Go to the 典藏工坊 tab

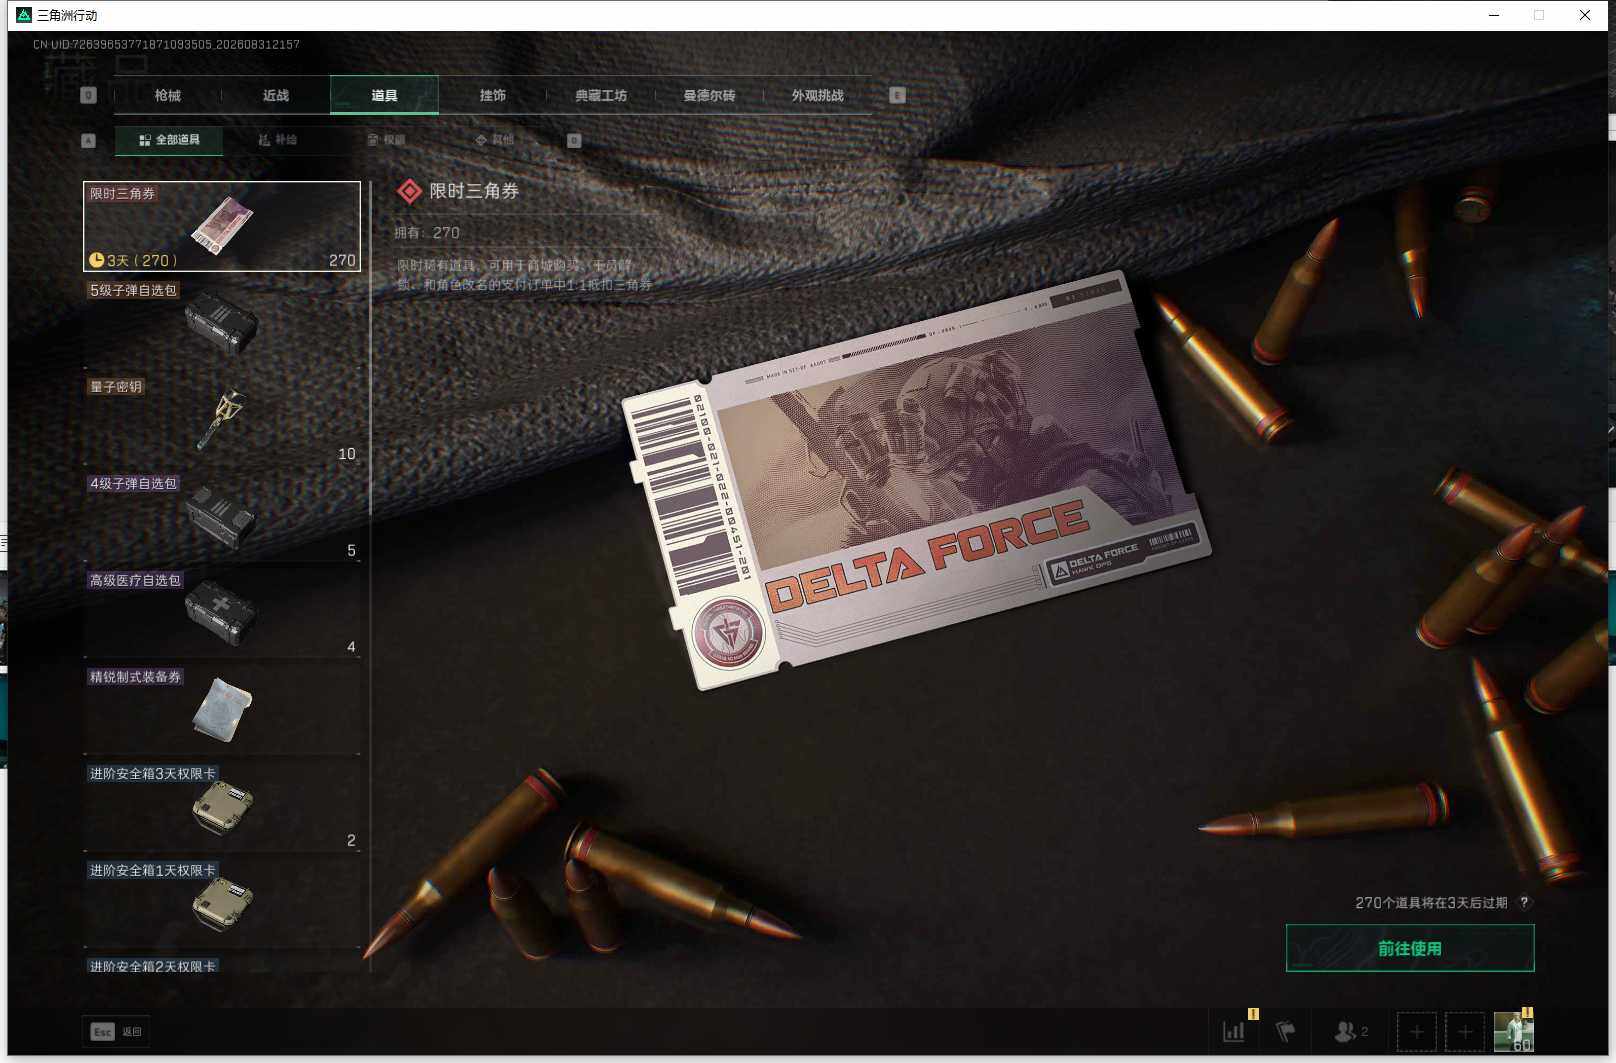(x=601, y=95)
